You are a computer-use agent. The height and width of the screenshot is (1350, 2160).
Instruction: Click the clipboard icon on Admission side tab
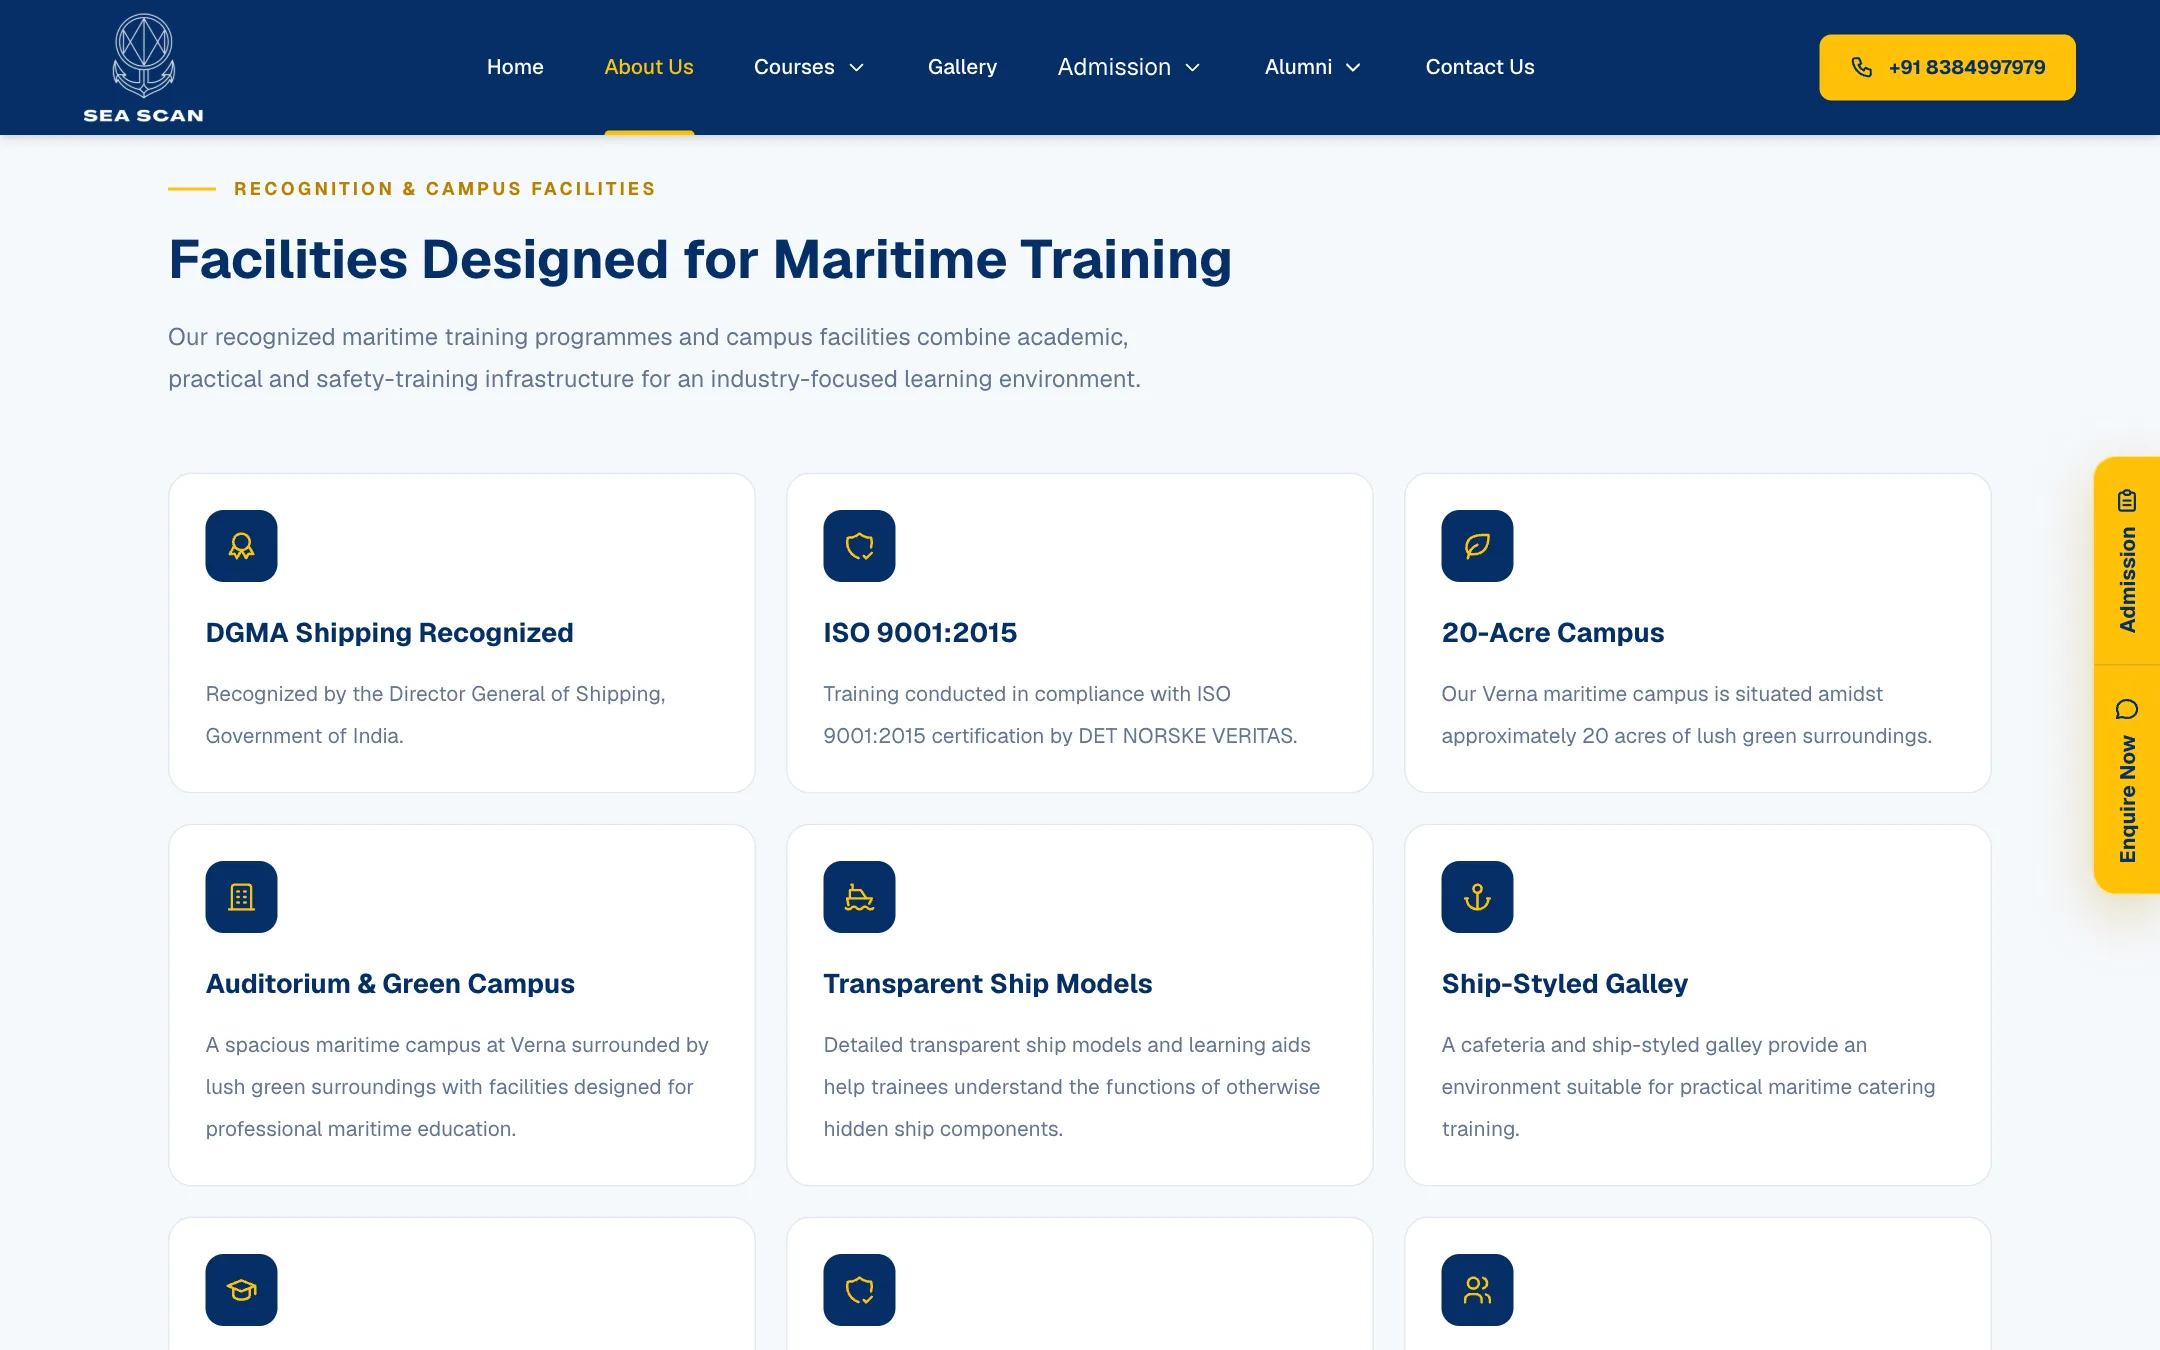(x=2127, y=500)
